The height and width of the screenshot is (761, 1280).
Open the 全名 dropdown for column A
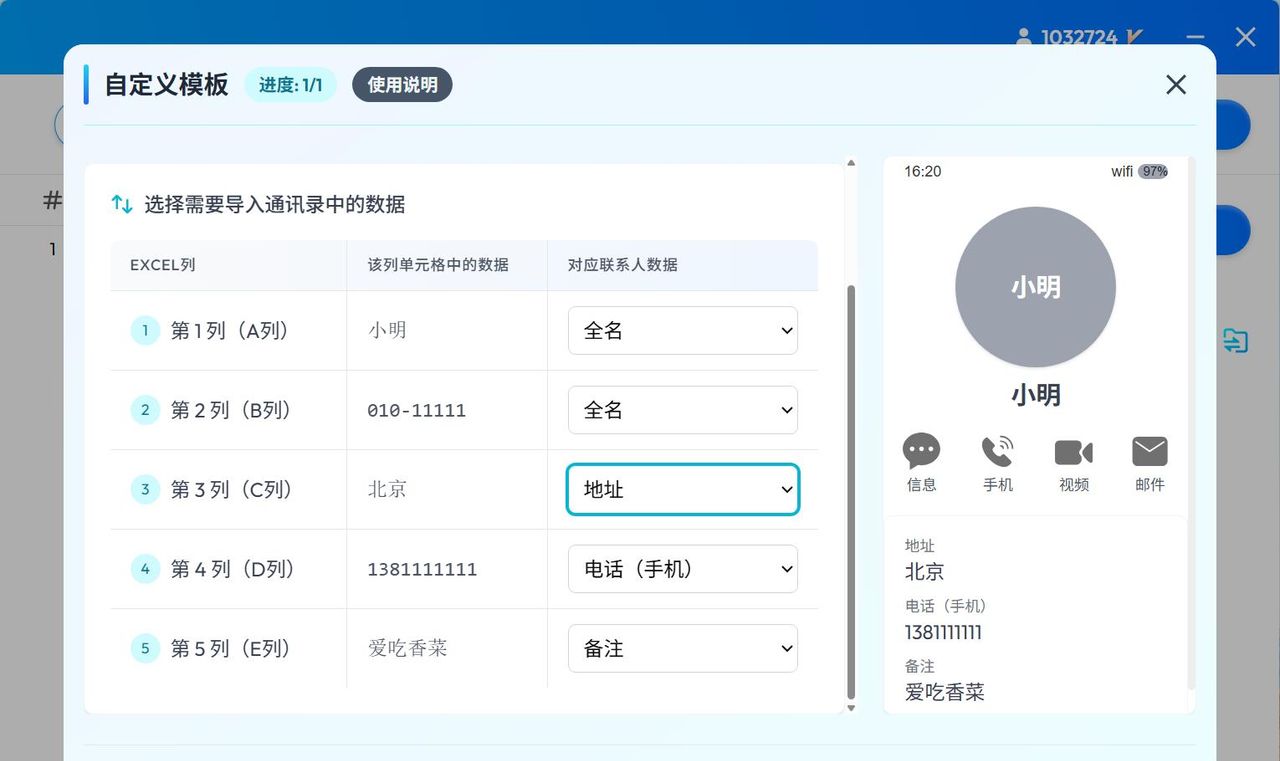coord(683,330)
